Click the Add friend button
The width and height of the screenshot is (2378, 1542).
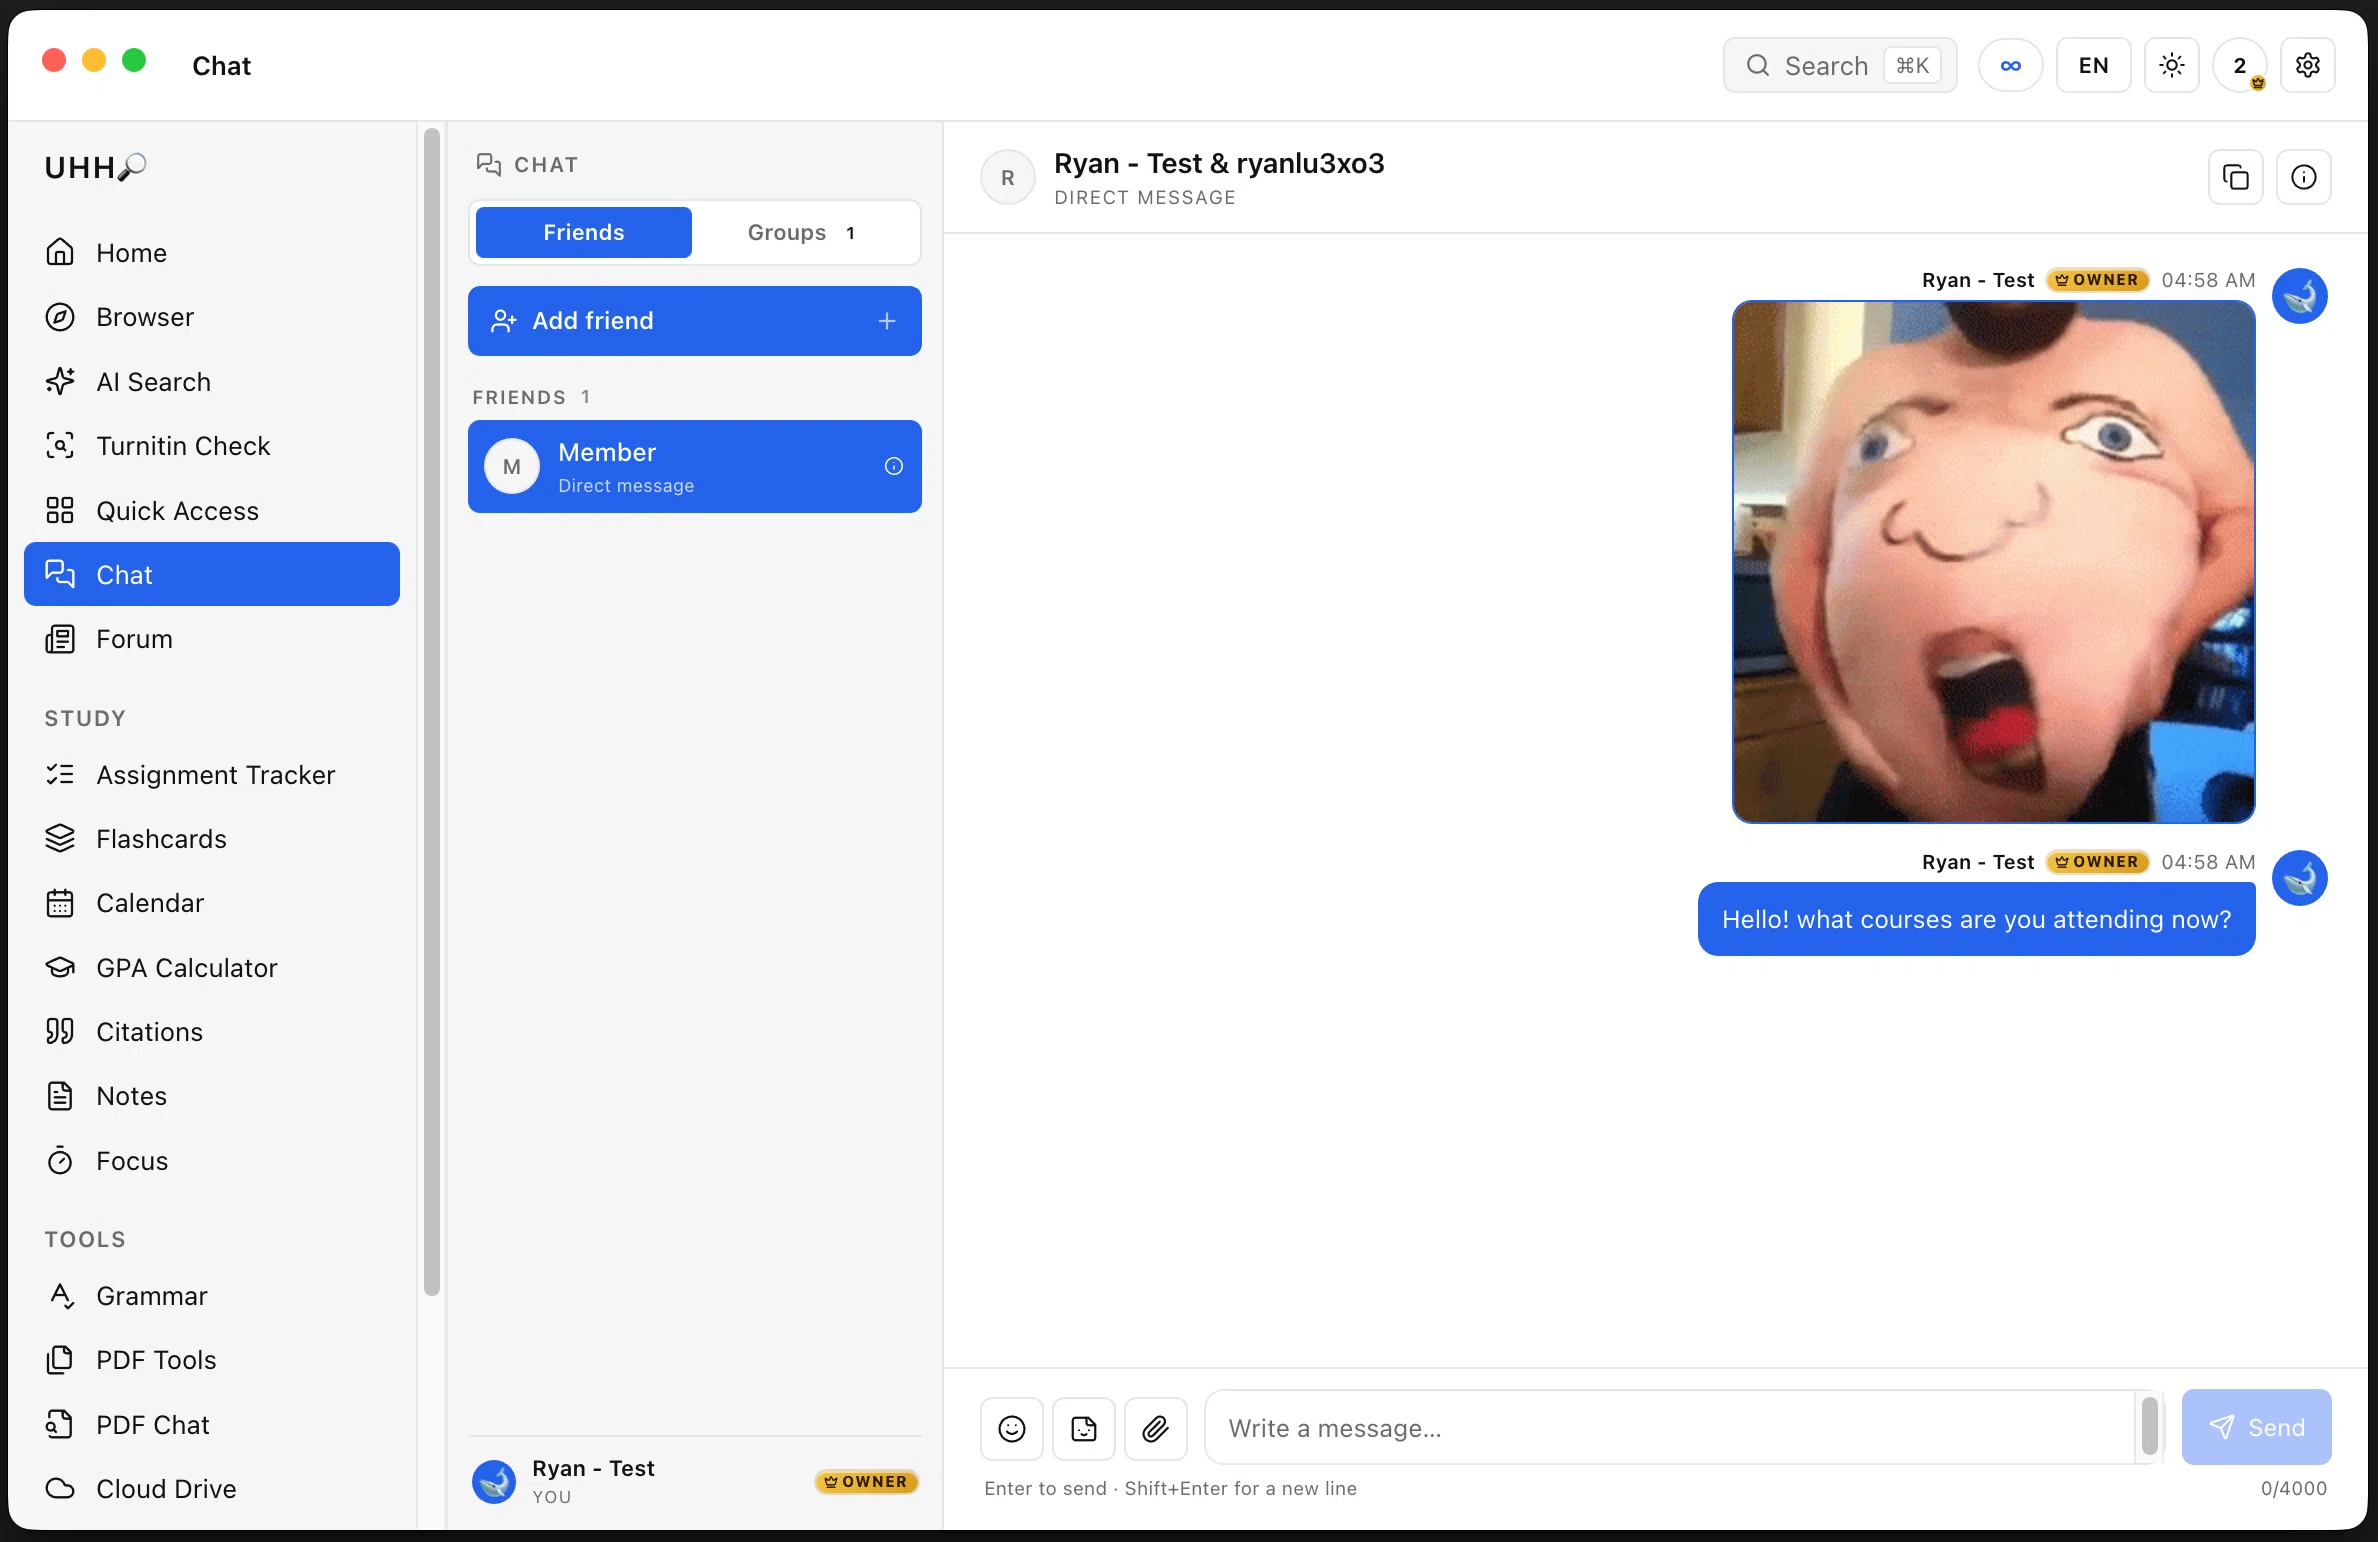coord(695,321)
